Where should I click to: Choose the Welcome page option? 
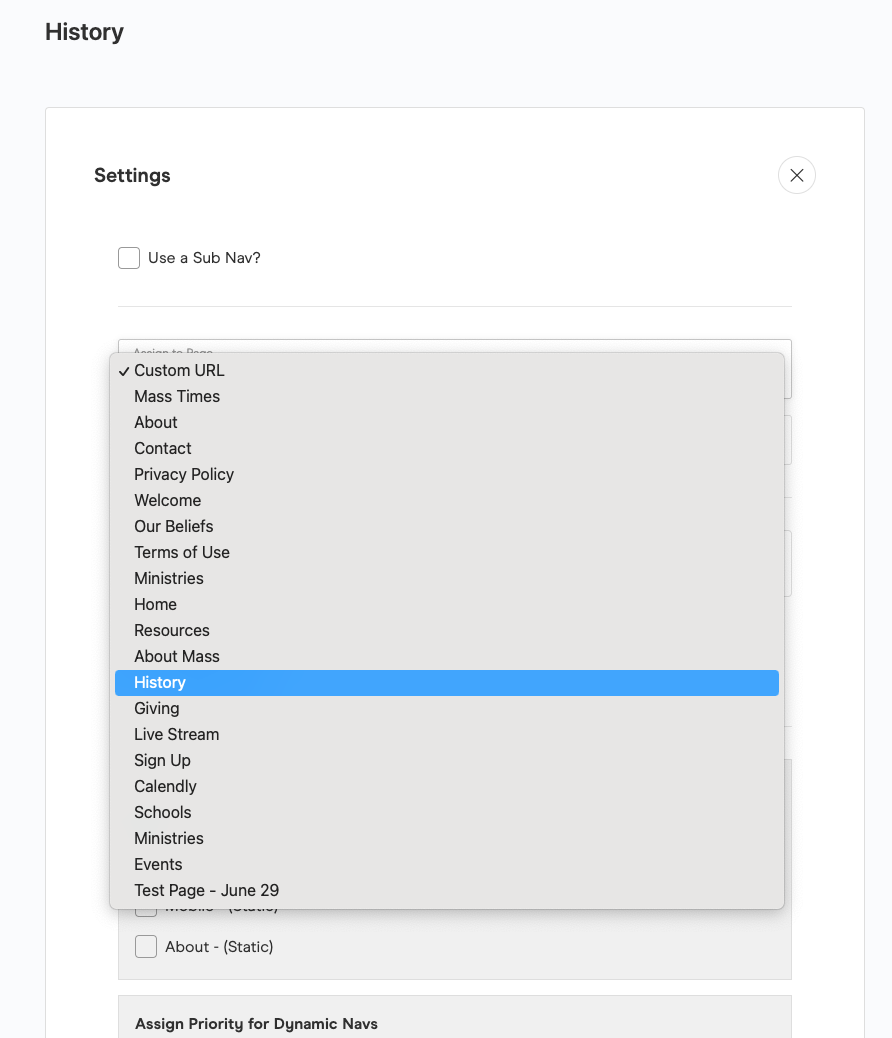point(168,500)
